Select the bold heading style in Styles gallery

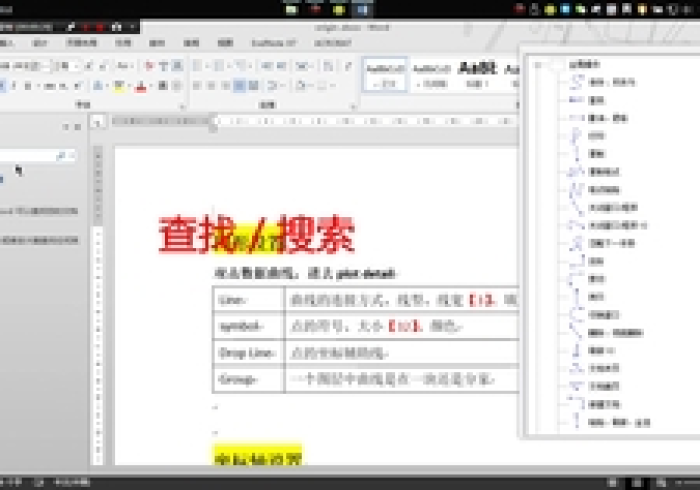click(477, 75)
